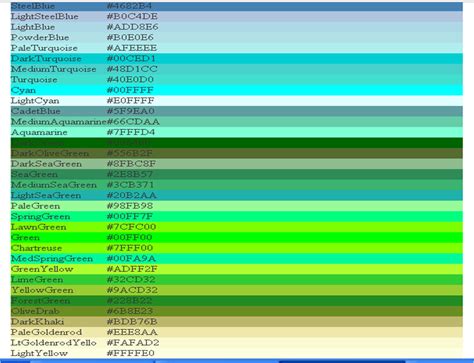The image size is (474, 363).
Task: Click the PaleGoldenrod label
Action: point(46,332)
